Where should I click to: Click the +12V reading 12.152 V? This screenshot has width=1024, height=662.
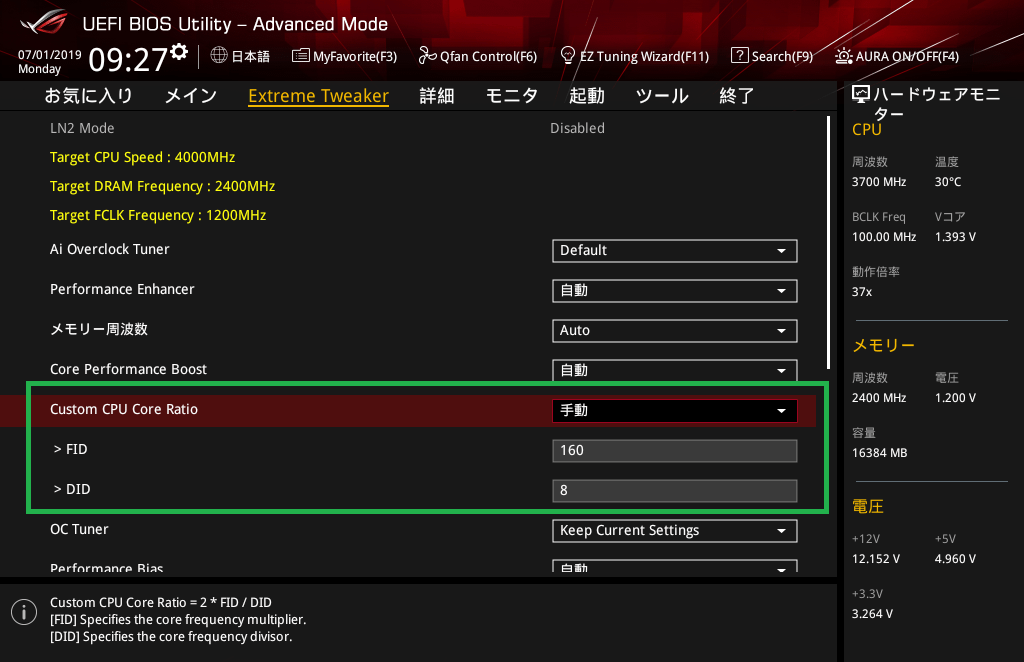pos(876,559)
